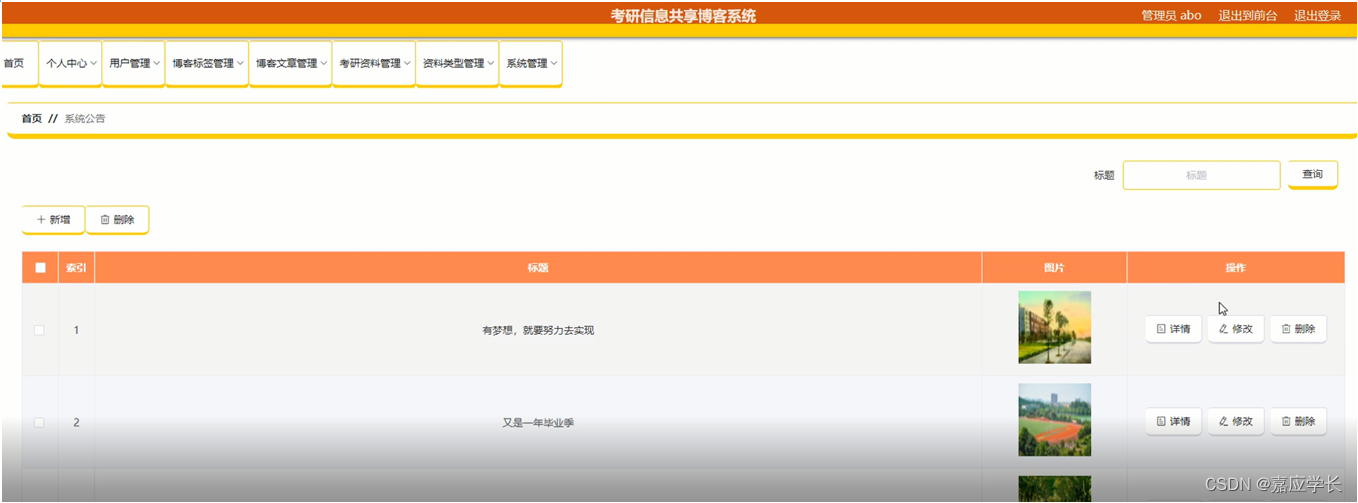This screenshot has width=1358, height=503.
Task: Open the 博客文章管理 menu
Action: pyautogui.click(x=290, y=63)
